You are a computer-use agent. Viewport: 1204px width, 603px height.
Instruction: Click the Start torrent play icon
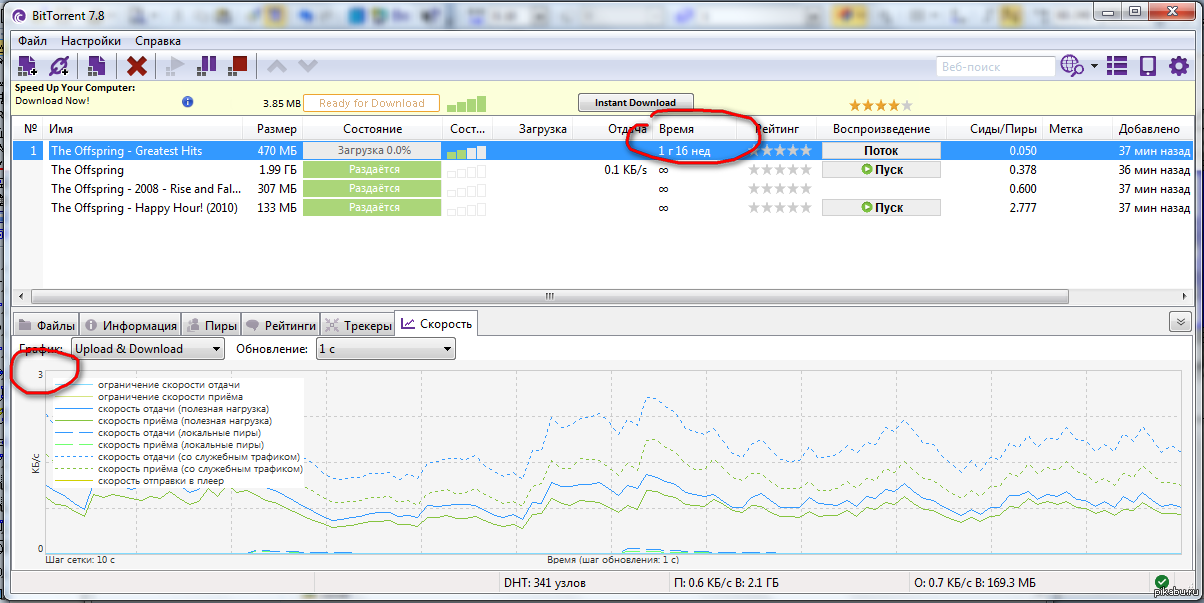pos(175,66)
